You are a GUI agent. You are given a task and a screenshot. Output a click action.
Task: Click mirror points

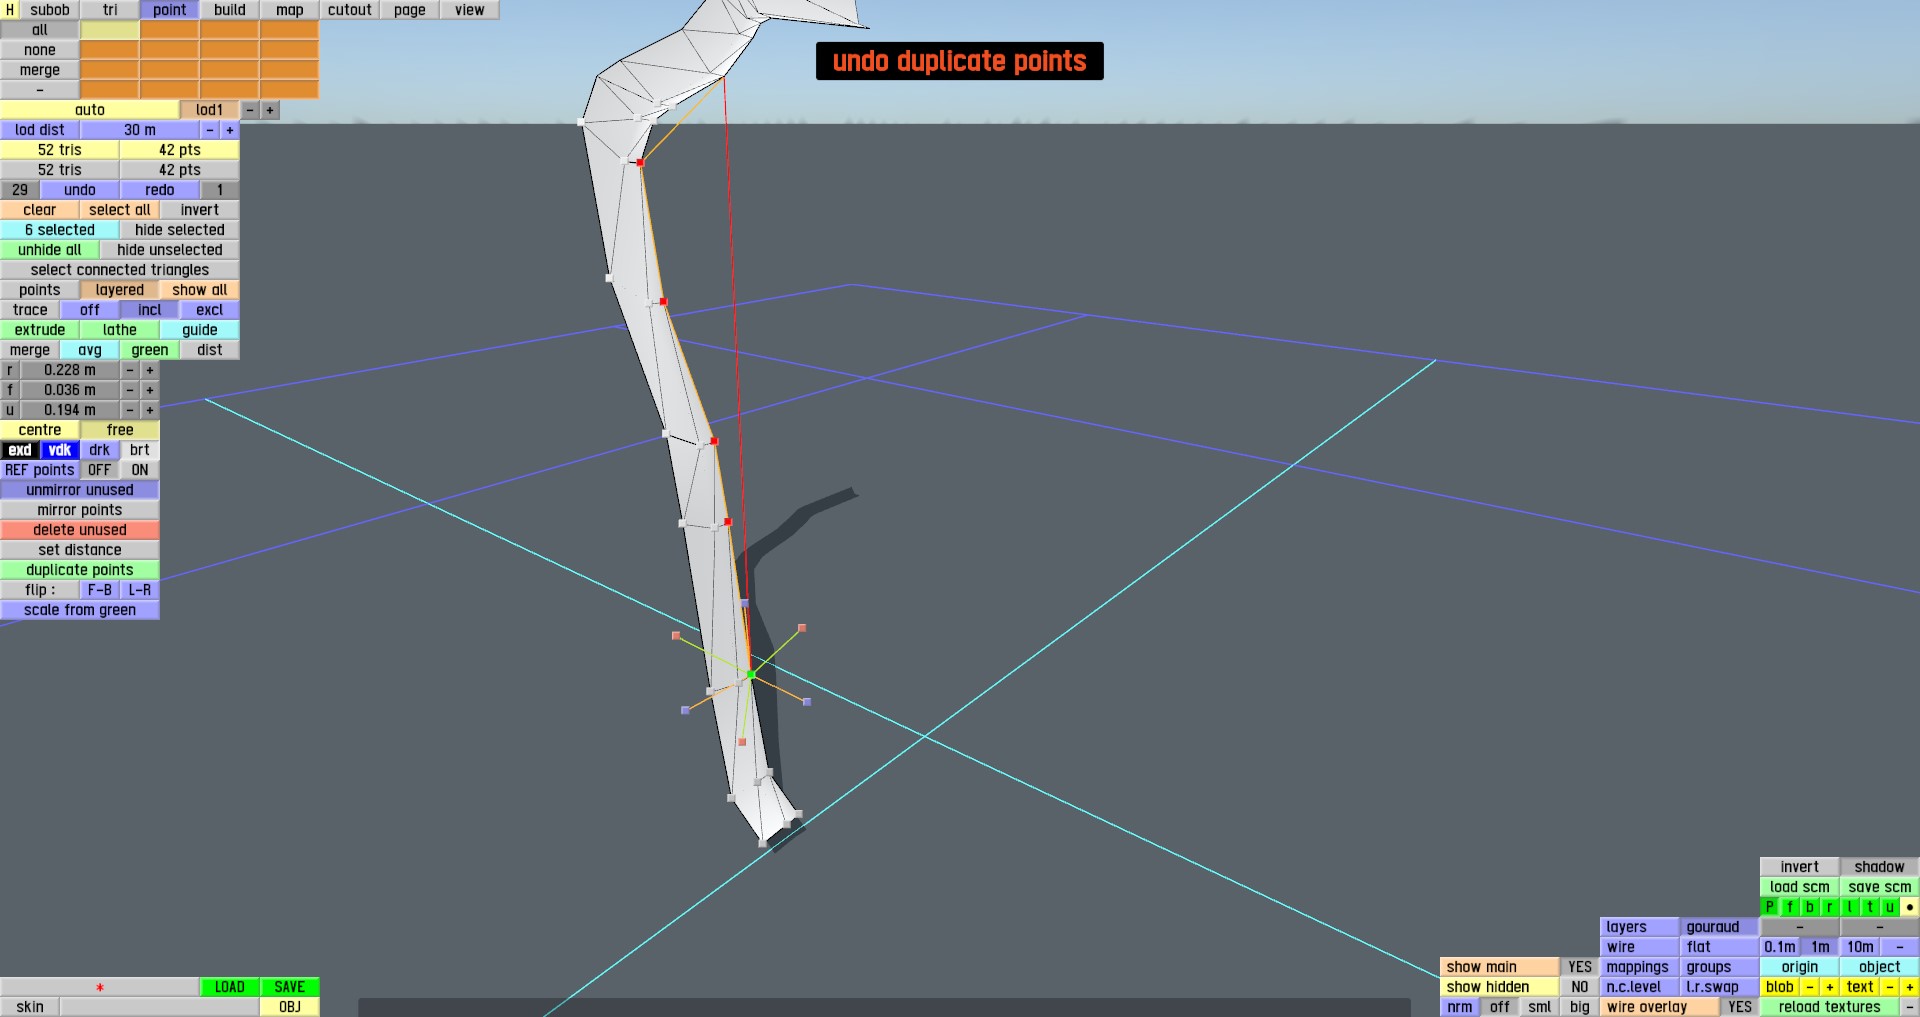tap(80, 510)
